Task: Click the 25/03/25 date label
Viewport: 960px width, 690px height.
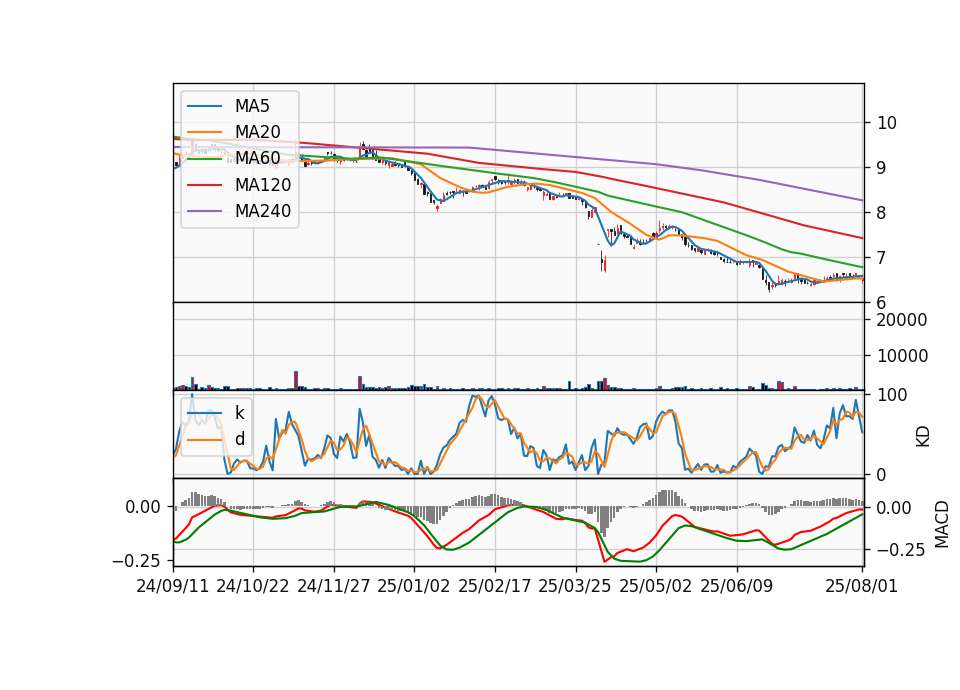Action: point(575,586)
